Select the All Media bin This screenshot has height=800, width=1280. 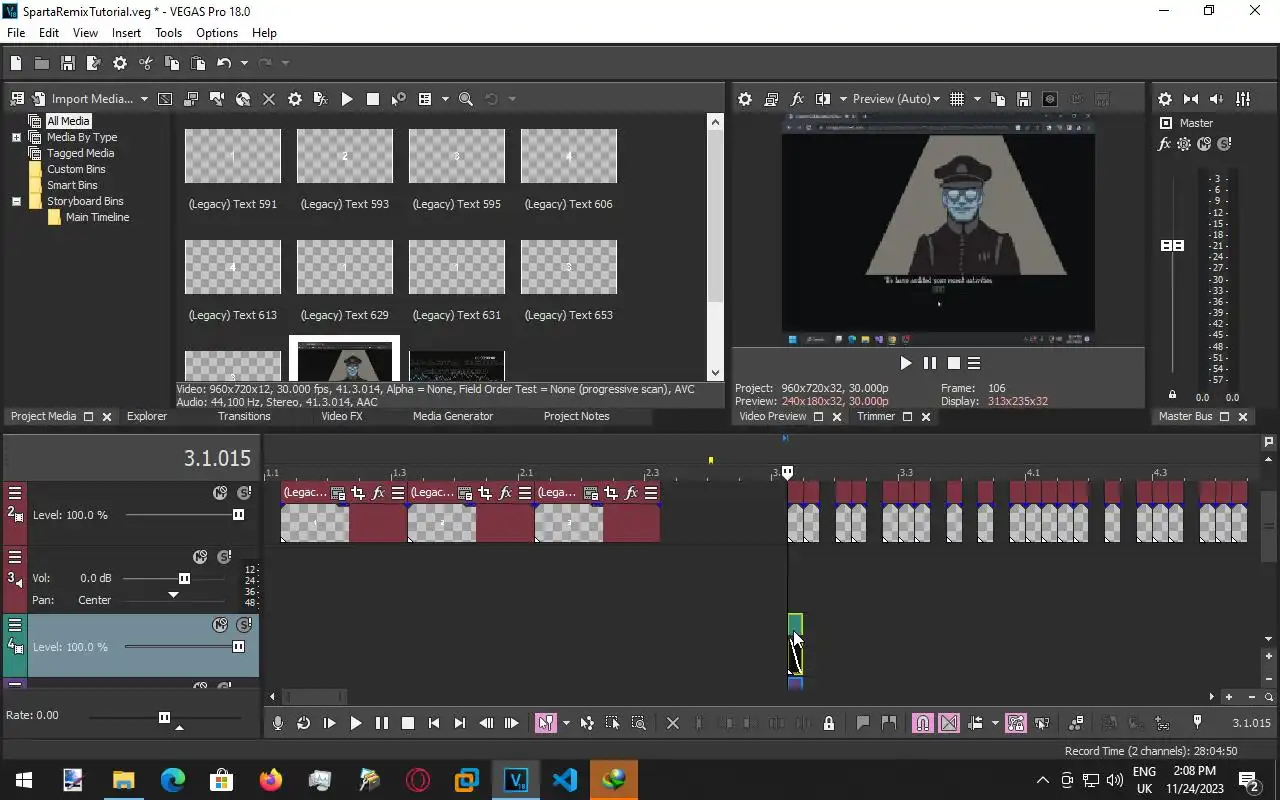pyautogui.click(x=68, y=121)
